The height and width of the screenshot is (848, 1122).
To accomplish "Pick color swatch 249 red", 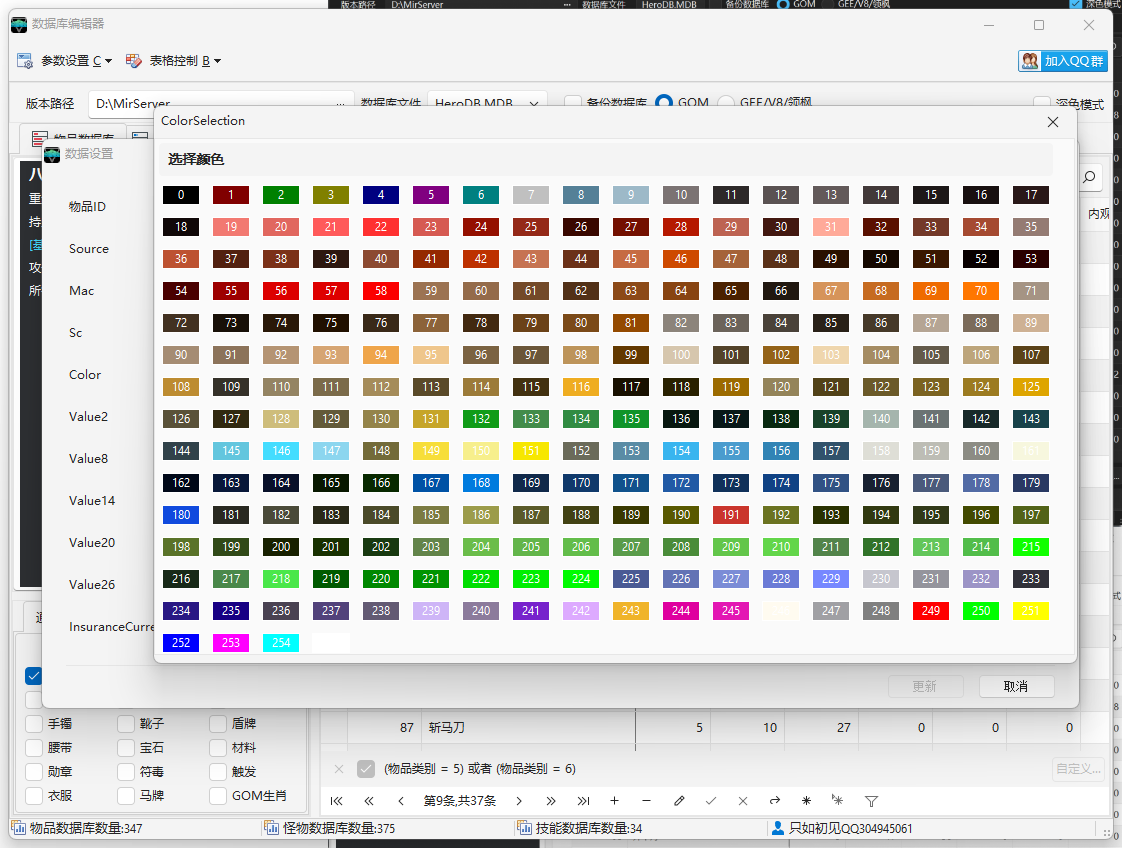I will [931, 610].
